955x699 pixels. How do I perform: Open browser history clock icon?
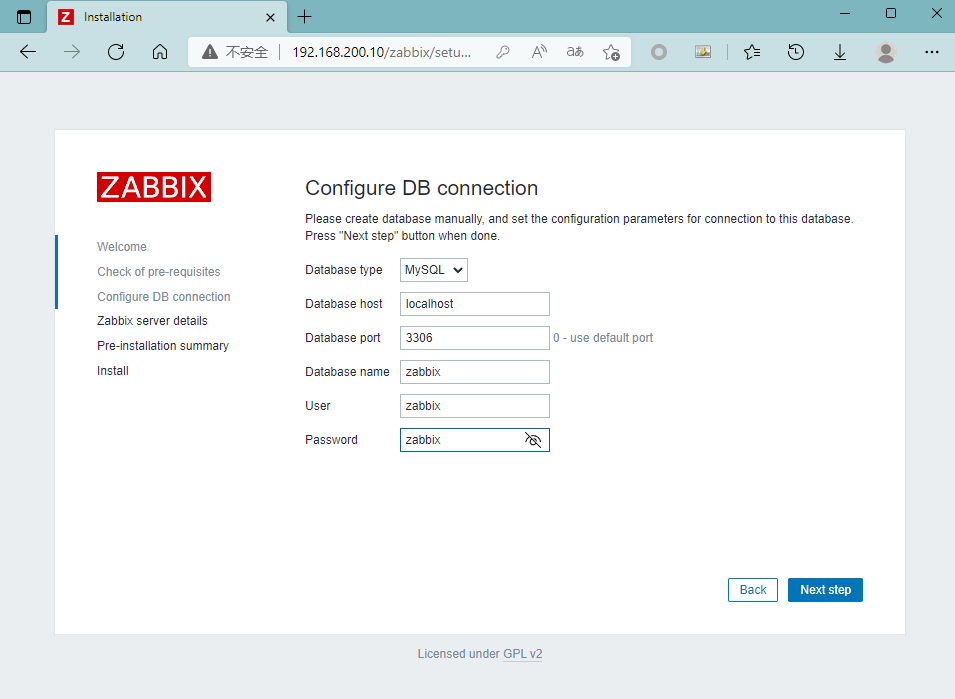[796, 52]
